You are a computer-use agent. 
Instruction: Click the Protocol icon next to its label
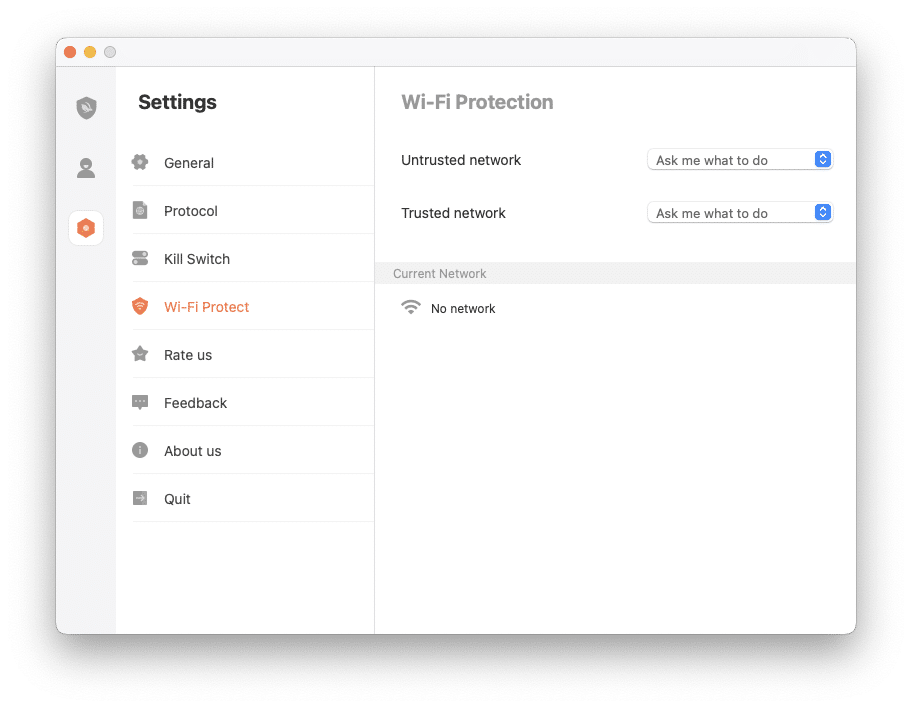140,210
